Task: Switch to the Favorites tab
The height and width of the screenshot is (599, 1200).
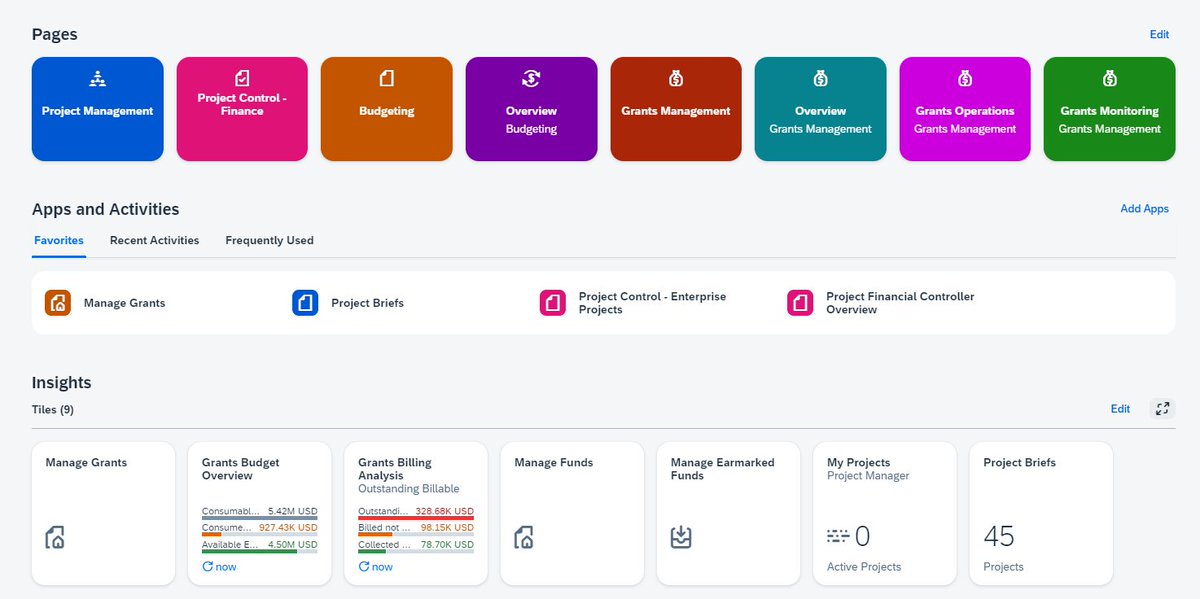Action: tap(59, 240)
